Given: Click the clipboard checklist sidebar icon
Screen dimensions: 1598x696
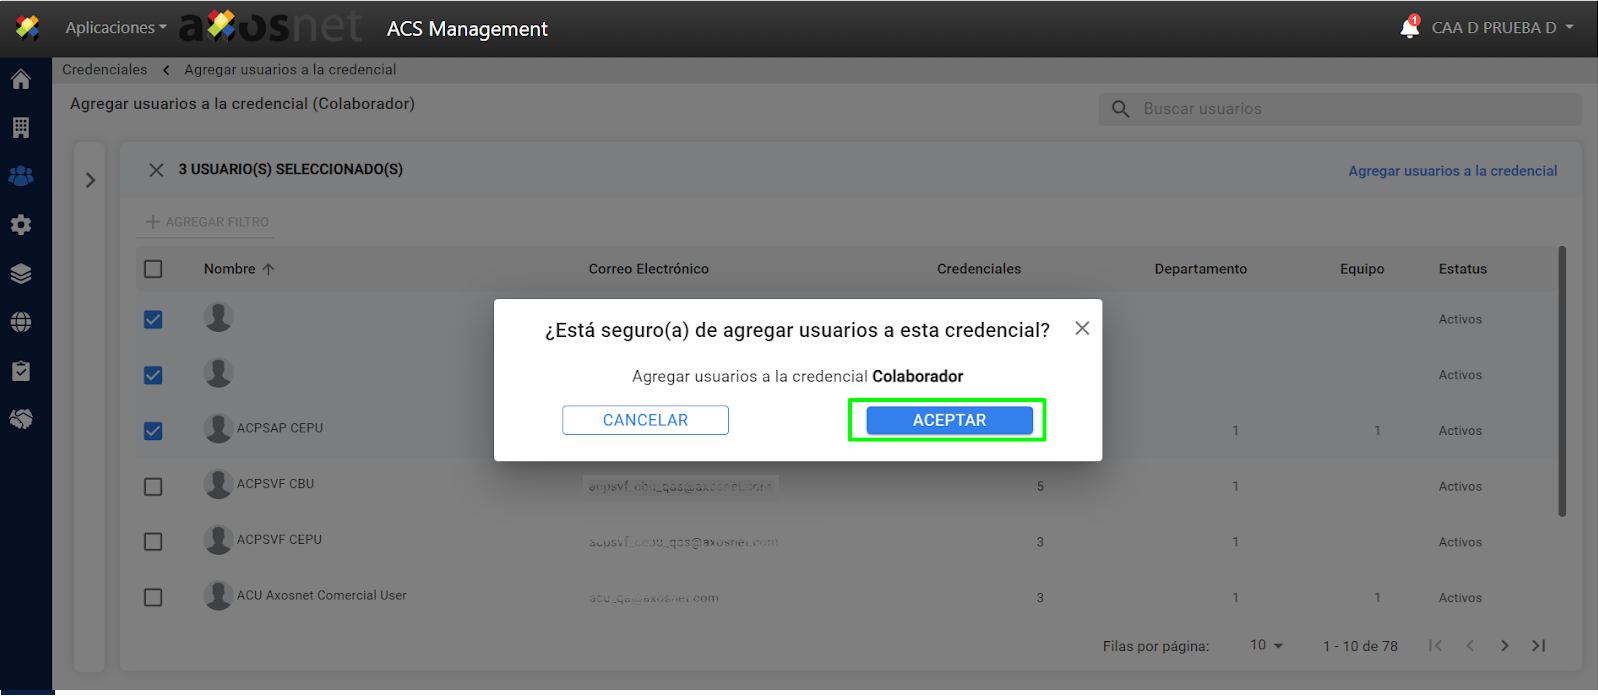Looking at the screenshot, I should pyautogui.click(x=21, y=371).
